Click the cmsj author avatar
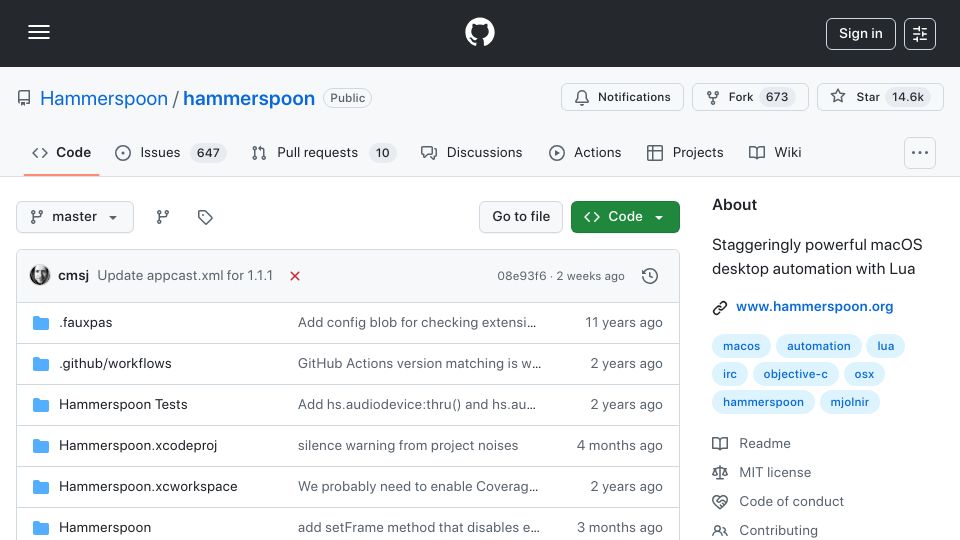Screen dimensions: 960x540 click(x=40, y=275)
